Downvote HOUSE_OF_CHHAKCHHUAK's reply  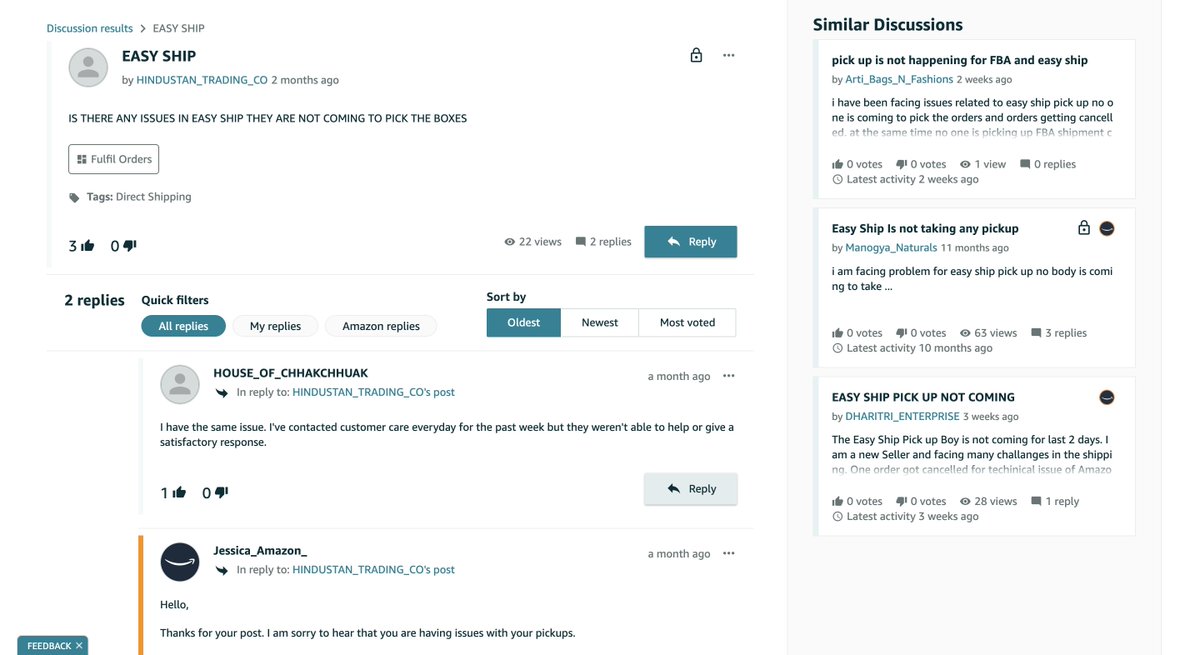[x=221, y=492]
